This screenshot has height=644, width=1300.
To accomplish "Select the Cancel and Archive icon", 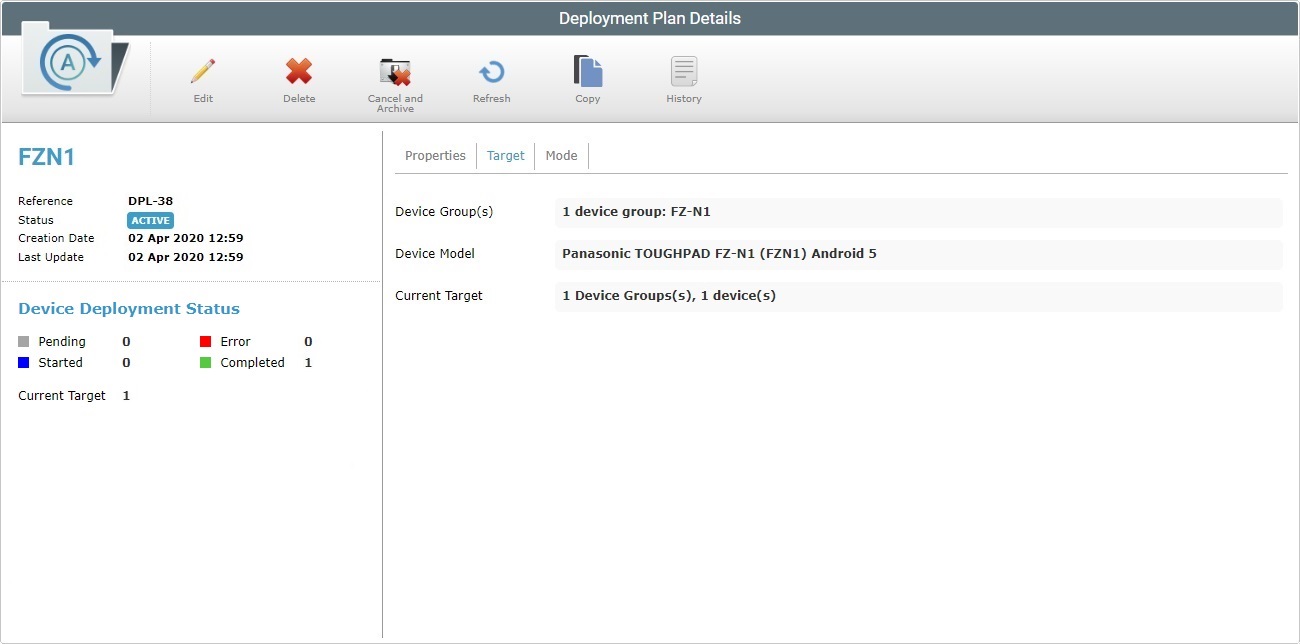I will point(395,73).
